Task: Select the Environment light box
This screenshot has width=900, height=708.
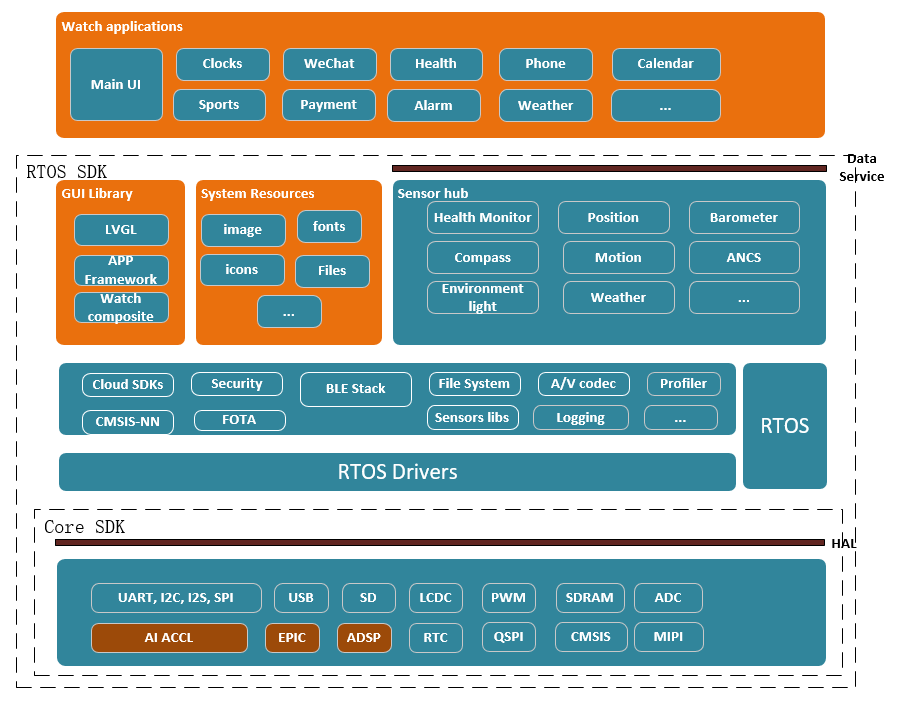Action: [x=483, y=297]
